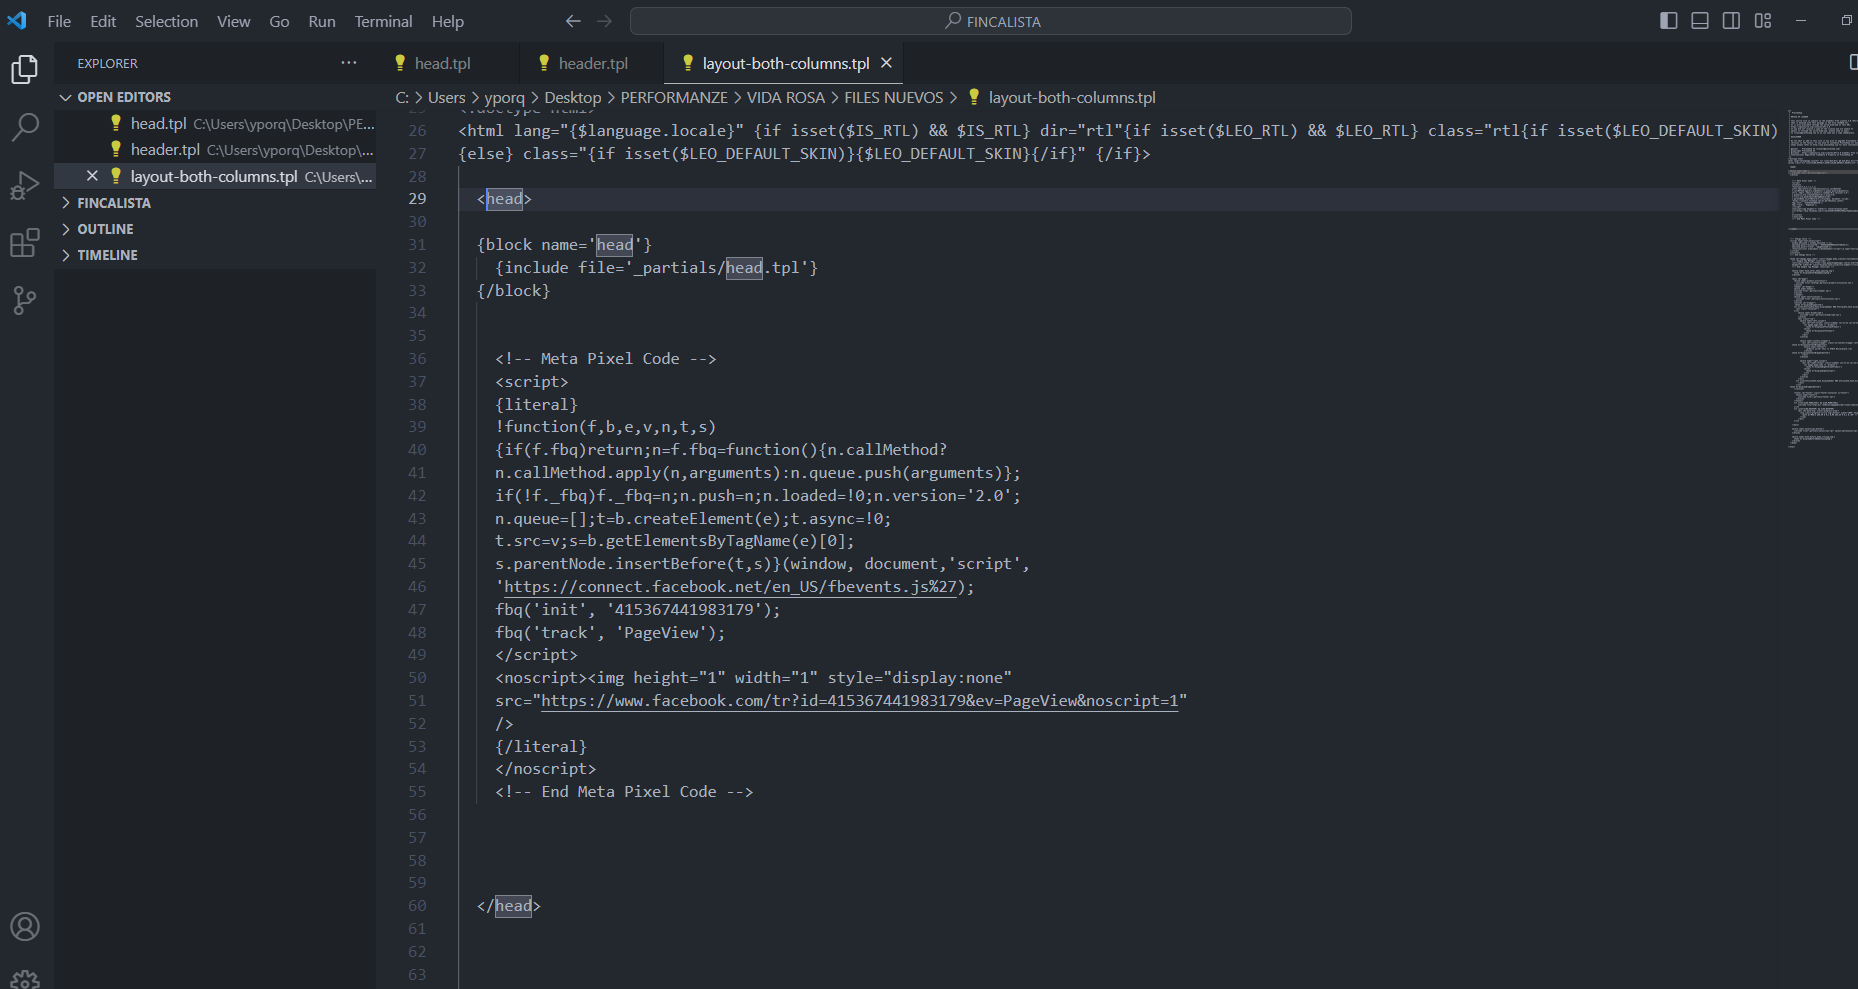
Task: Open Customize Layout options
Action: (1763, 21)
